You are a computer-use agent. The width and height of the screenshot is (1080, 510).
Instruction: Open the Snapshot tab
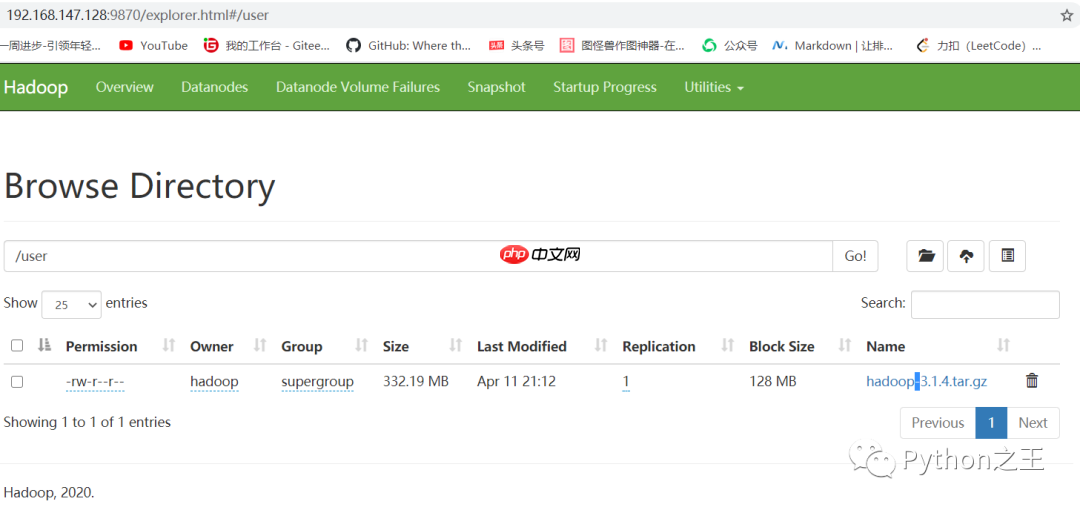click(x=496, y=88)
